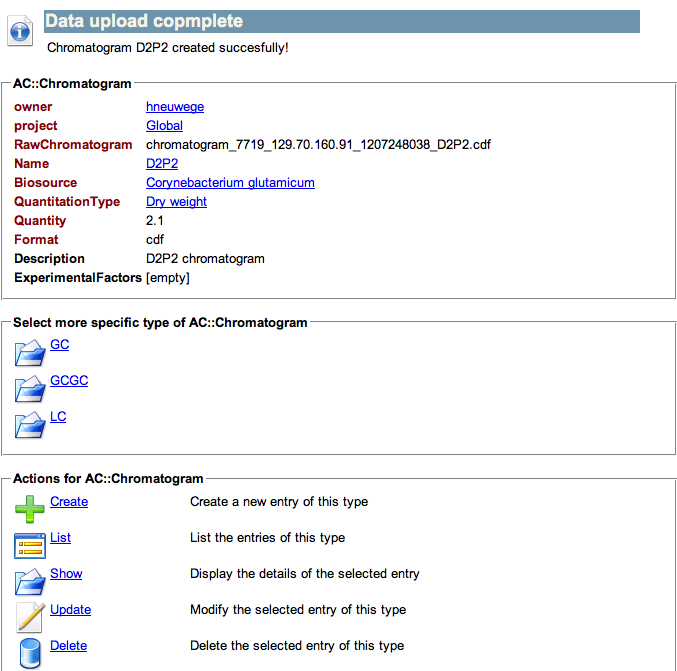This screenshot has width=677, height=671.
Task: Open the GCGC folder icon
Action: pos(30,389)
